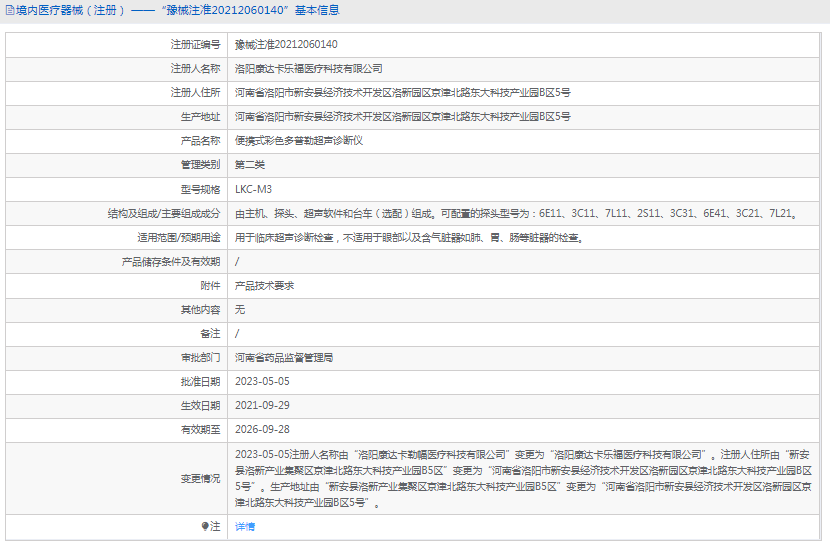Click registration number value 豫械注准20212060140 in table
Screen dimensions: 830x545
[286, 44]
